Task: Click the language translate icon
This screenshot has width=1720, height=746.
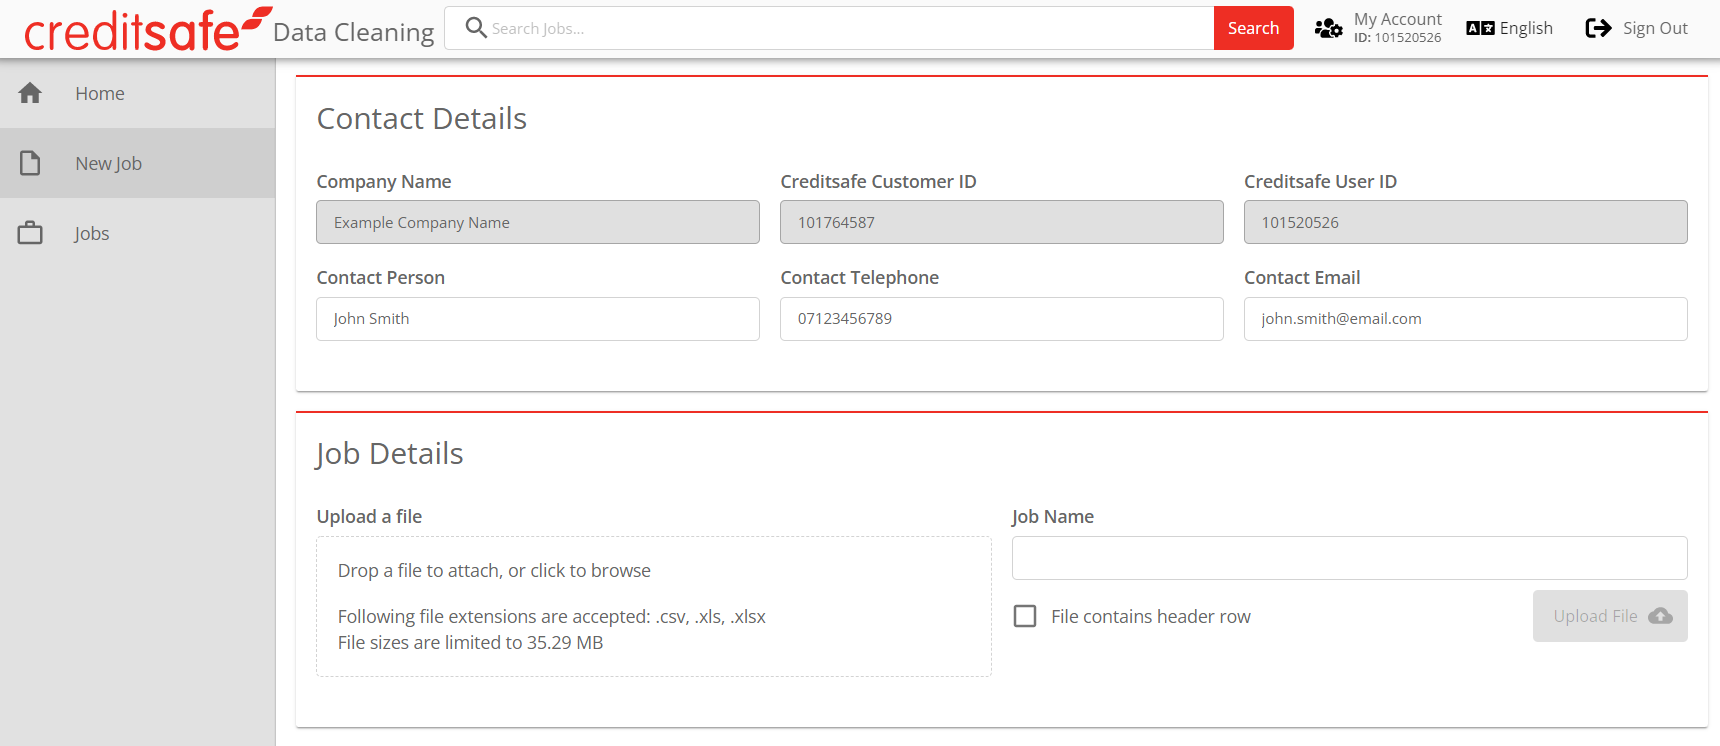Action: tap(1480, 28)
